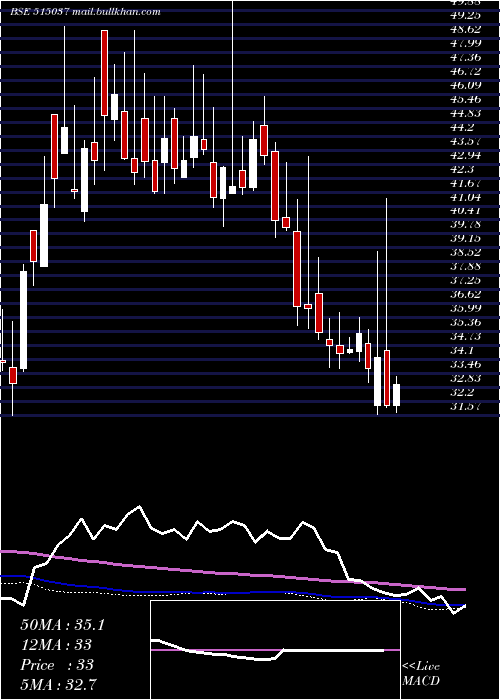500x700 pixels.
Task: Click the 35.99 price axis label
Action: [465, 309]
